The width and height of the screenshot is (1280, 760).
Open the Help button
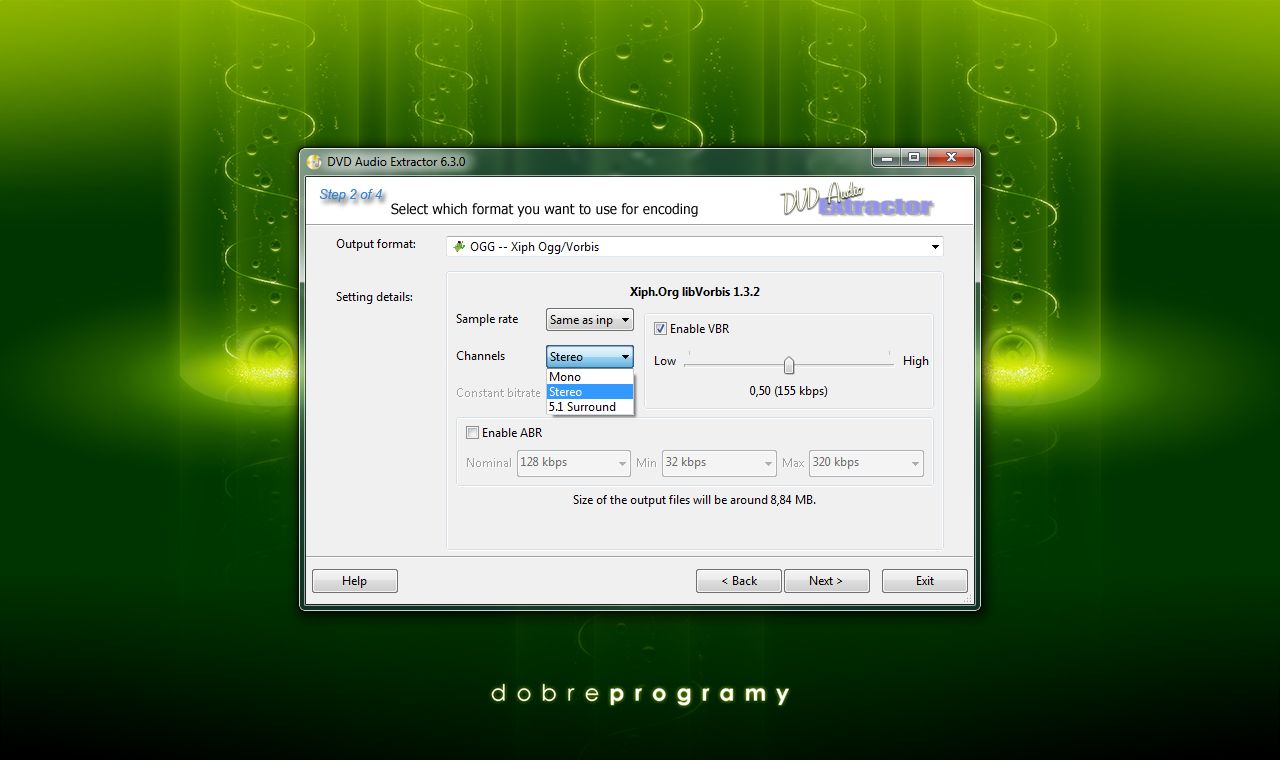click(355, 581)
